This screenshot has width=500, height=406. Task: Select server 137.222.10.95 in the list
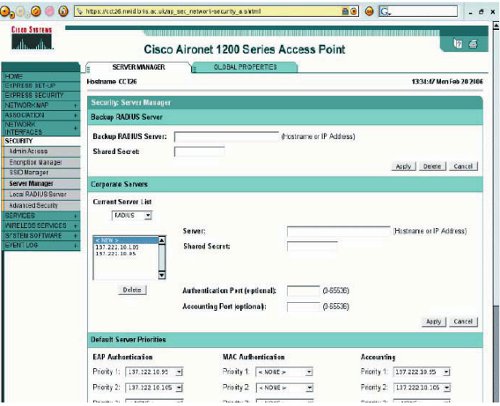coord(126,254)
